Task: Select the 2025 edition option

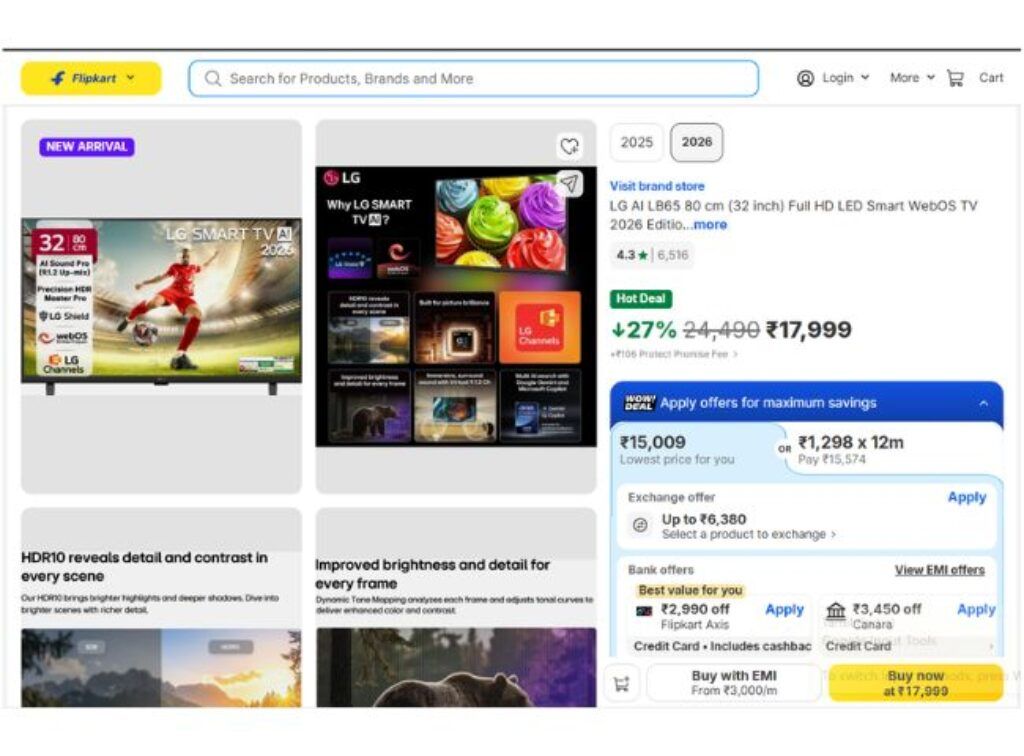Action: pyautogui.click(x=637, y=142)
